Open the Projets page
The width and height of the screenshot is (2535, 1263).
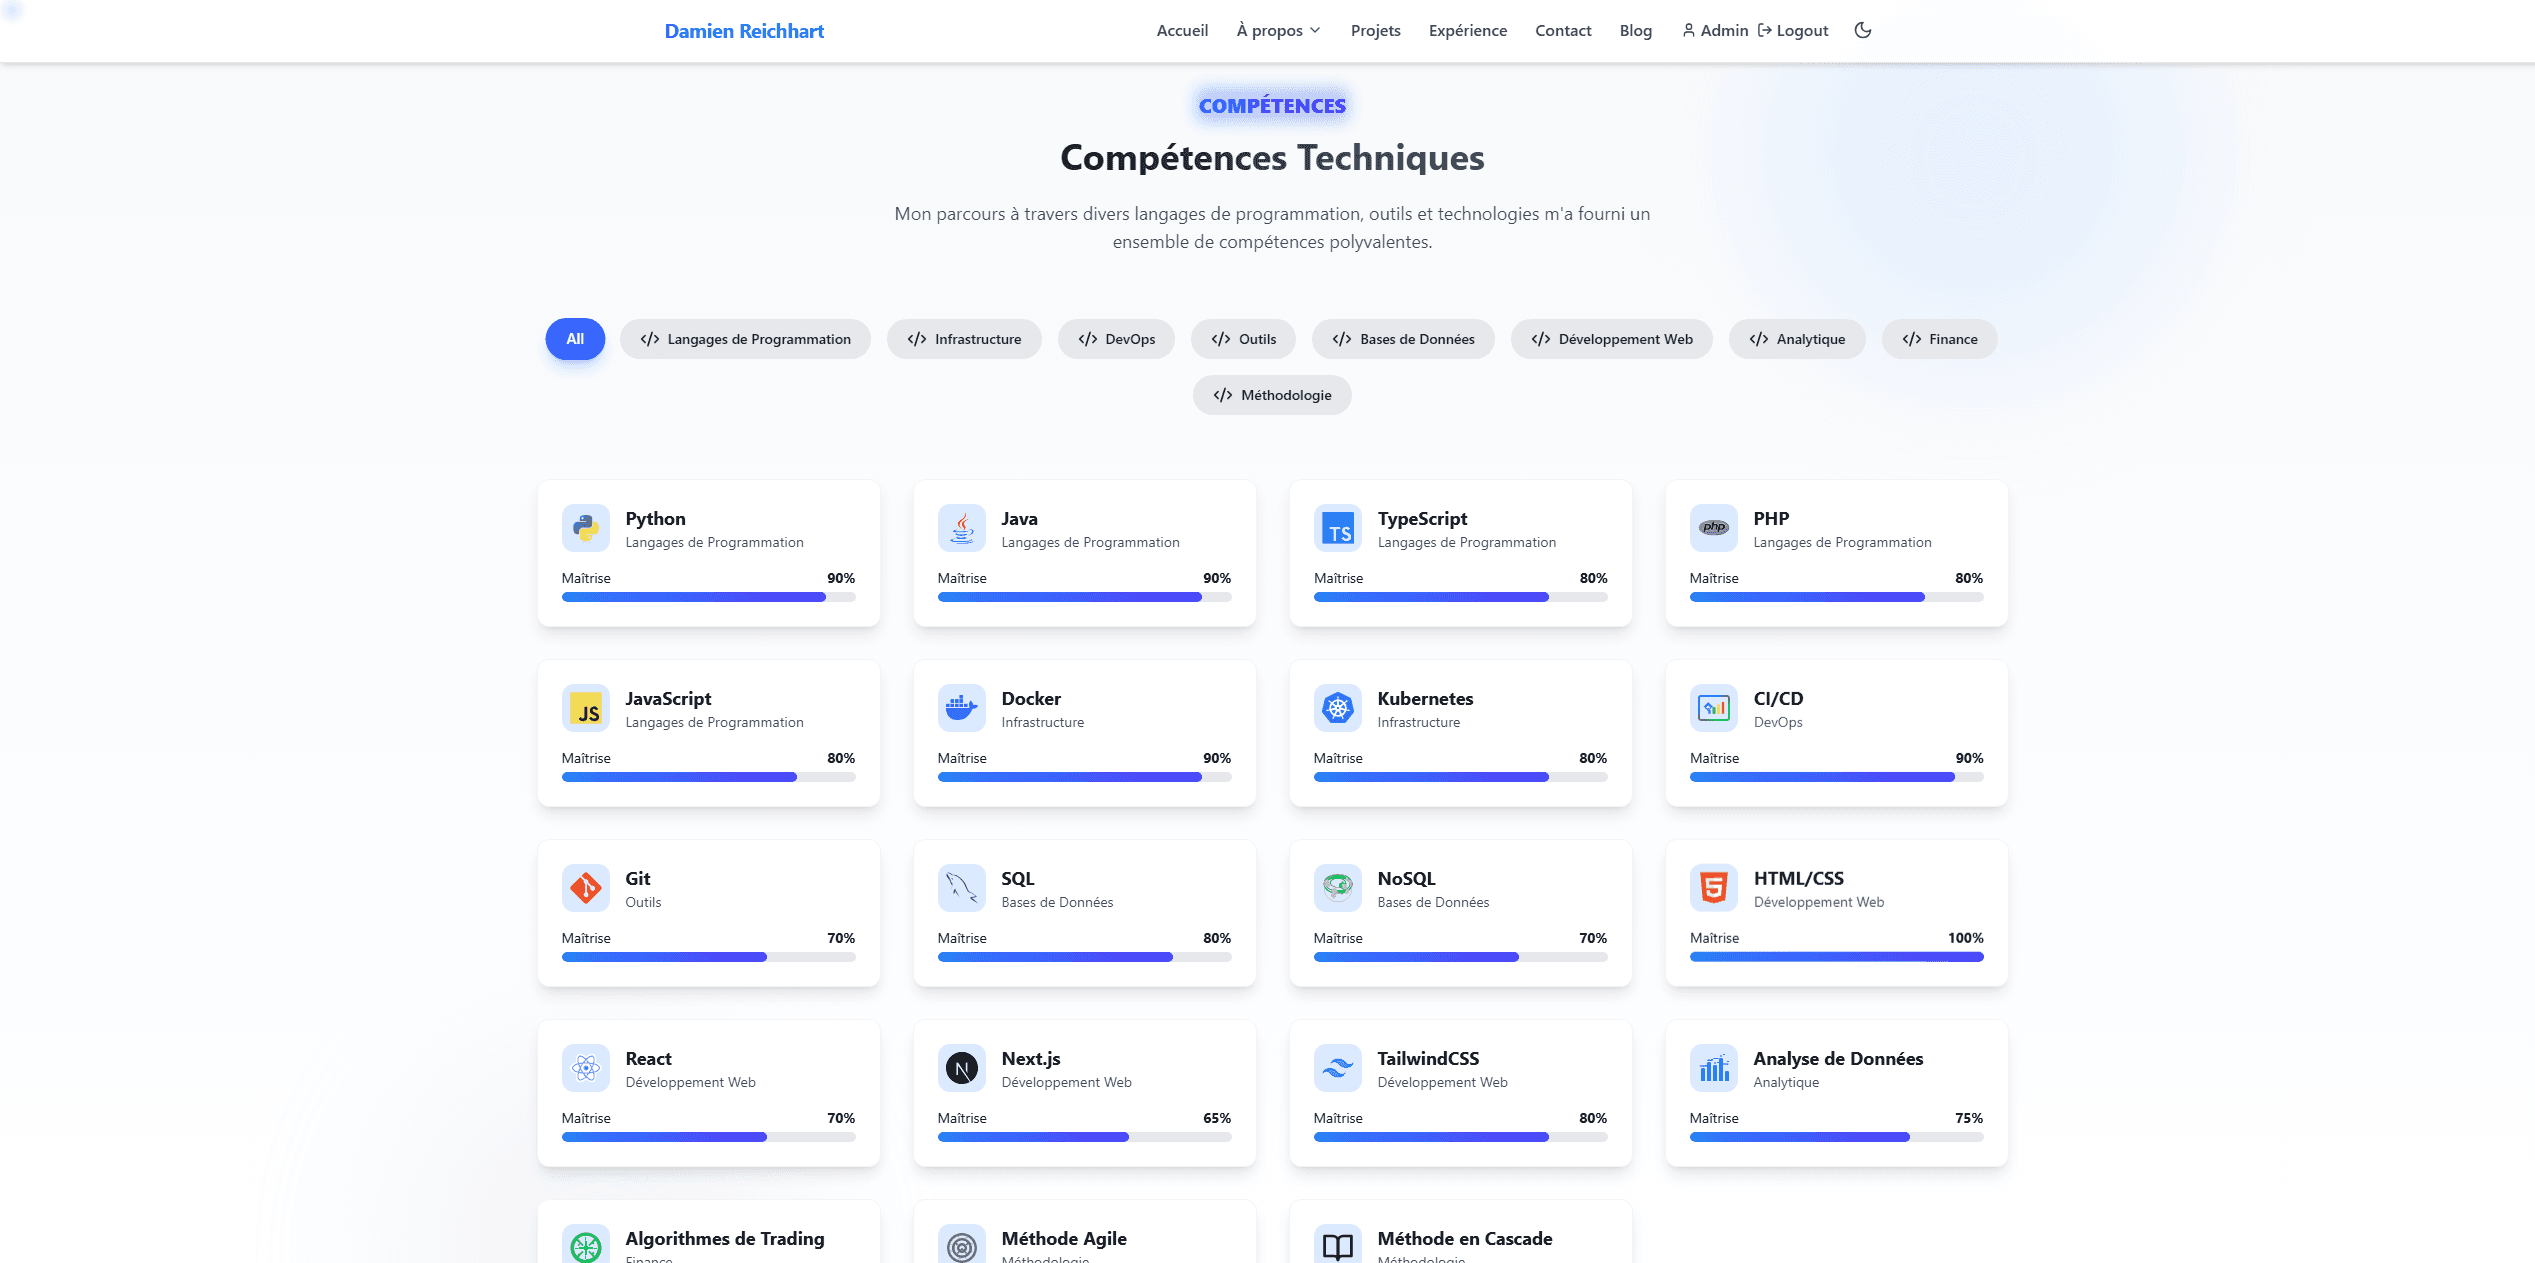point(1375,30)
